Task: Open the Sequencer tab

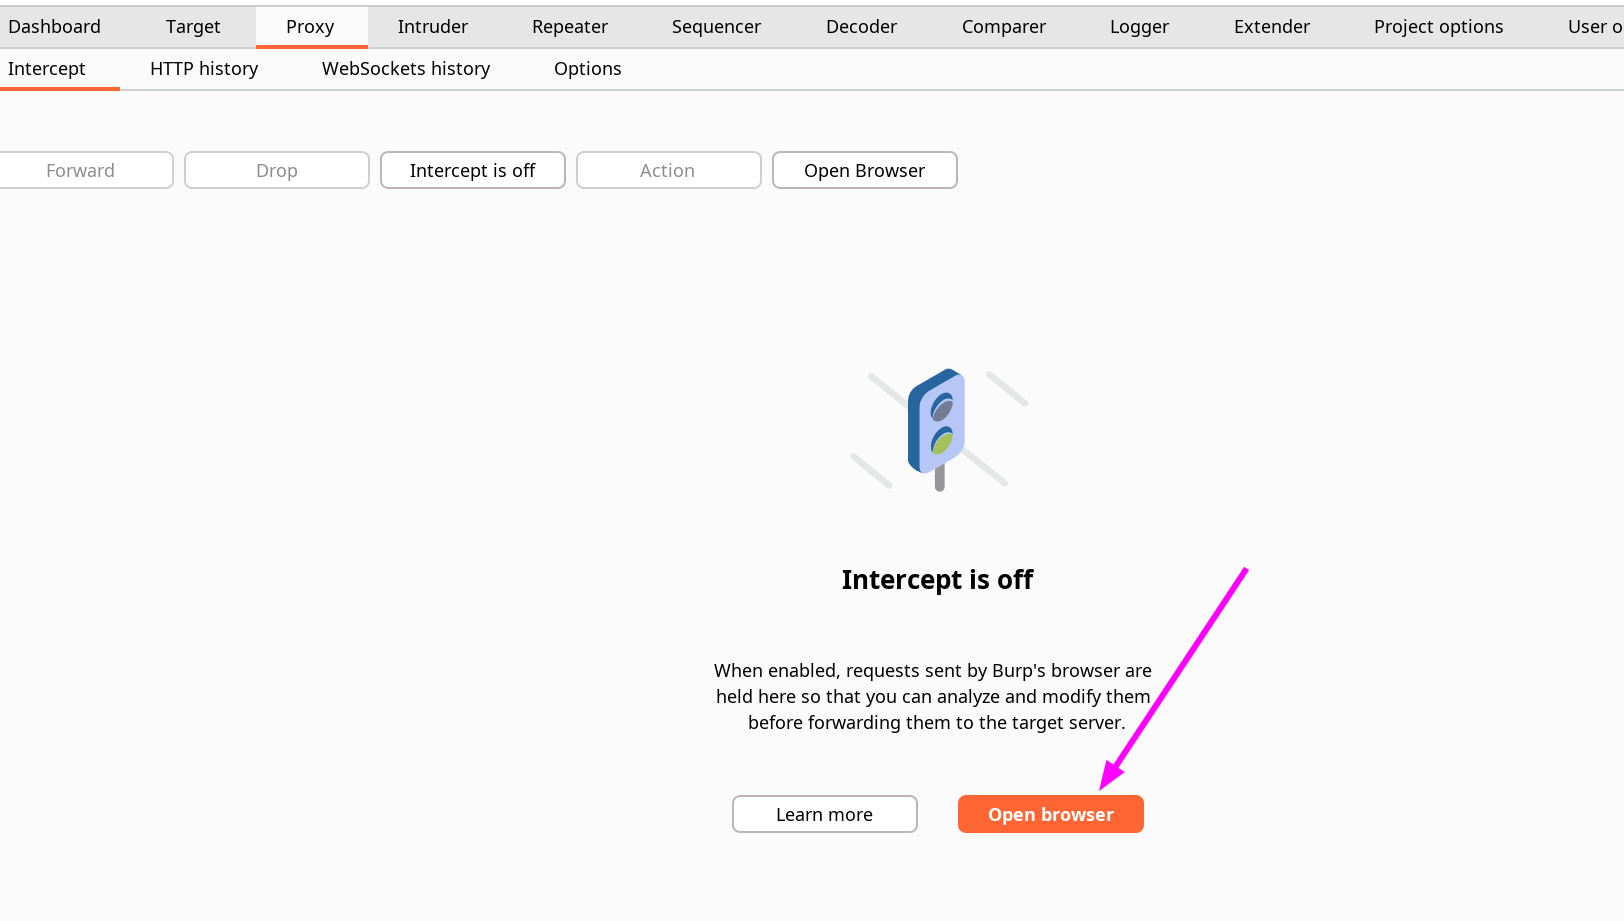Action: coord(716,27)
